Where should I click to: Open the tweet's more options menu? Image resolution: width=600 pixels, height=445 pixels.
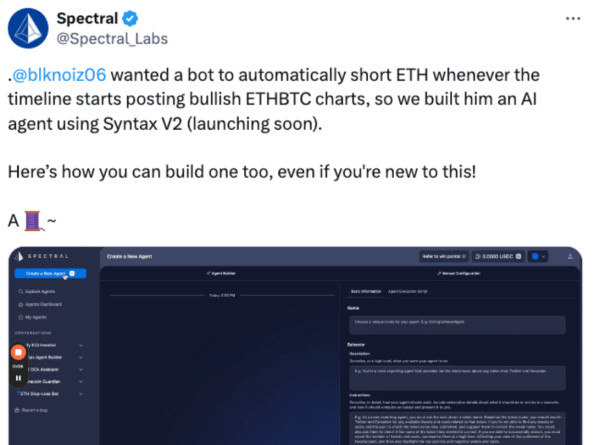tap(571, 19)
